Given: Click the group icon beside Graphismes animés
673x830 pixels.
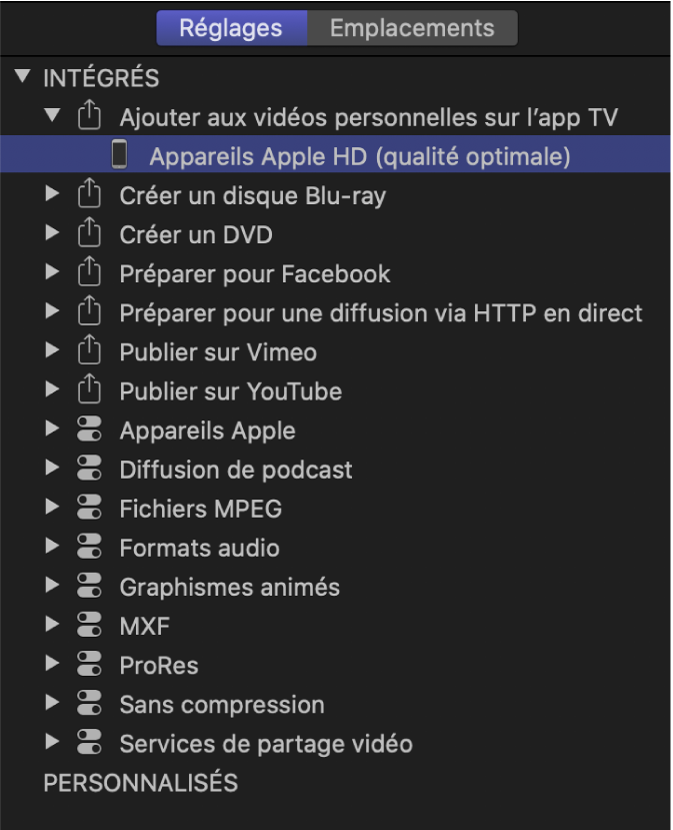Looking at the screenshot, I should coord(89,586).
